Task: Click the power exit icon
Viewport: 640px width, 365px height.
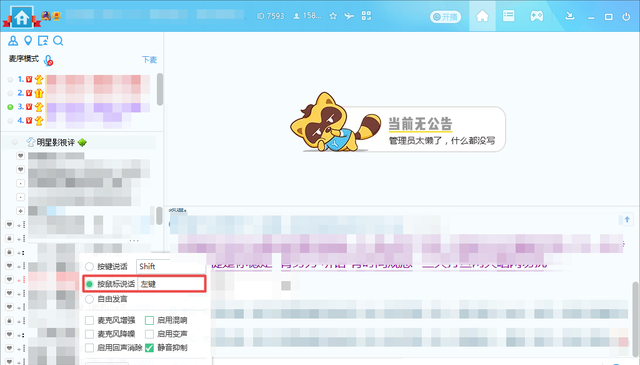Action: pos(626,17)
